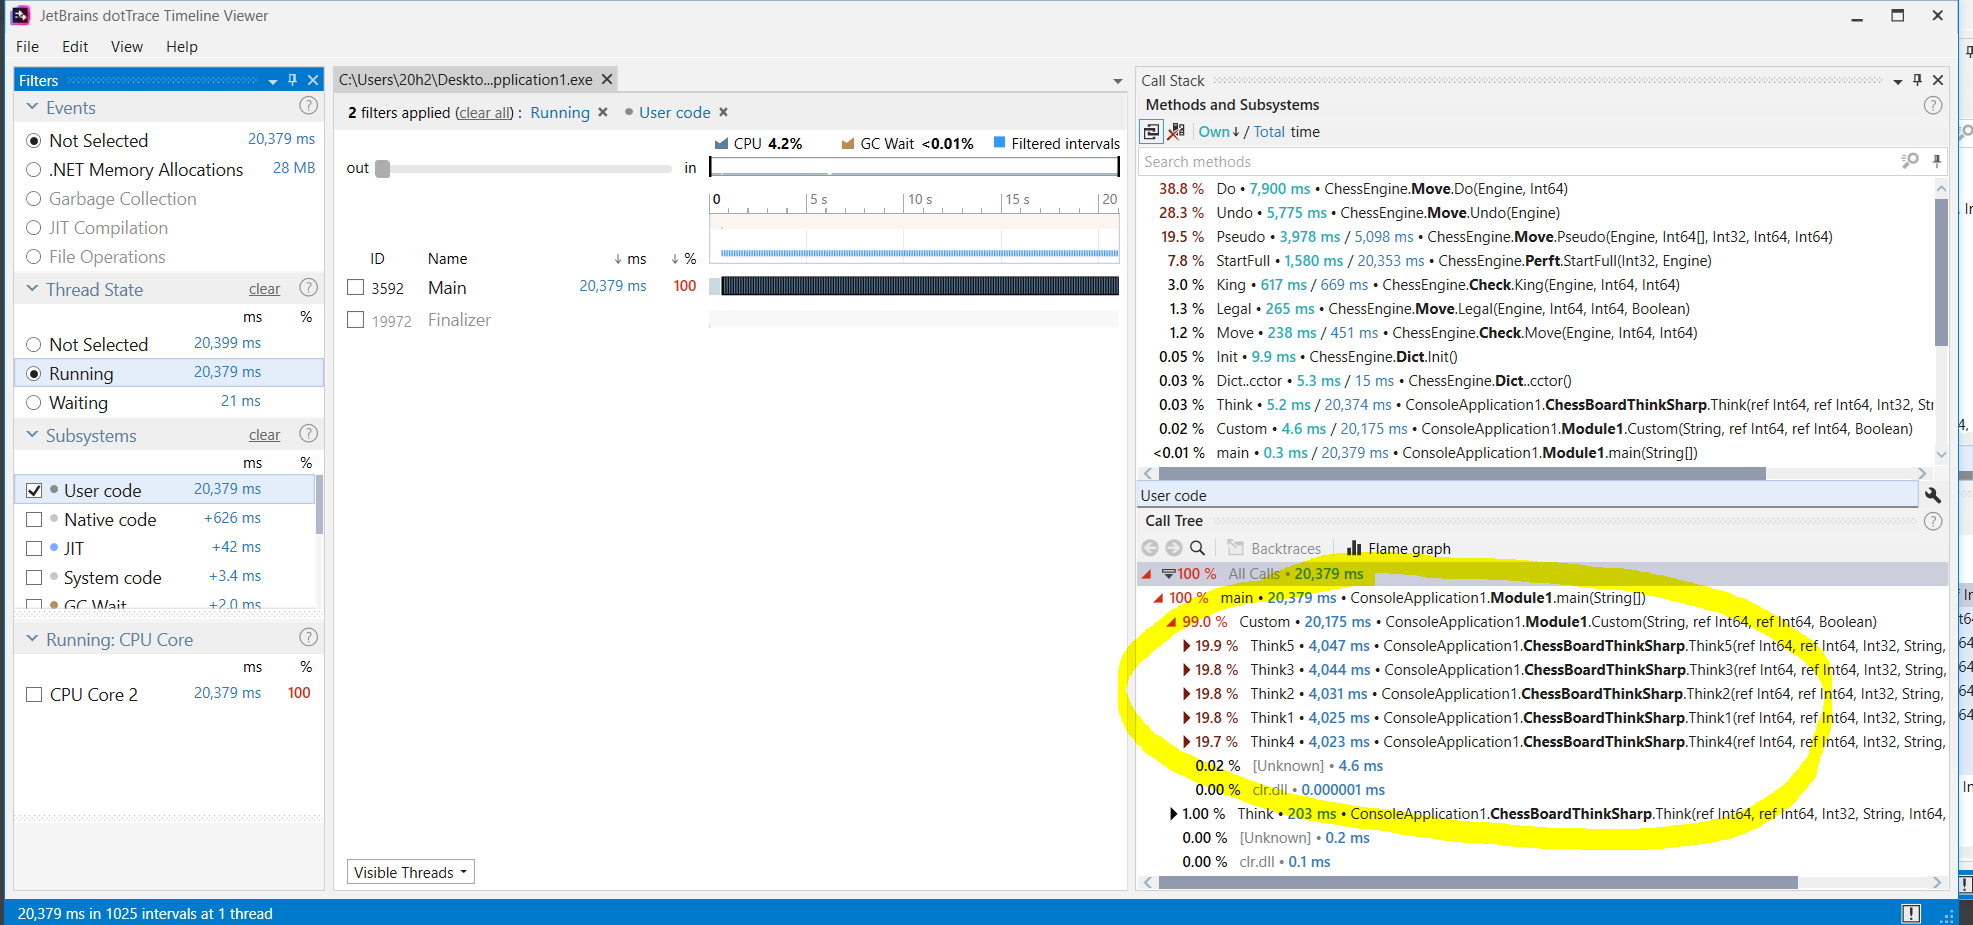Collapse the Thread State section
The width and height of the screenshot is (1973, 925).
tap(32, 289)
